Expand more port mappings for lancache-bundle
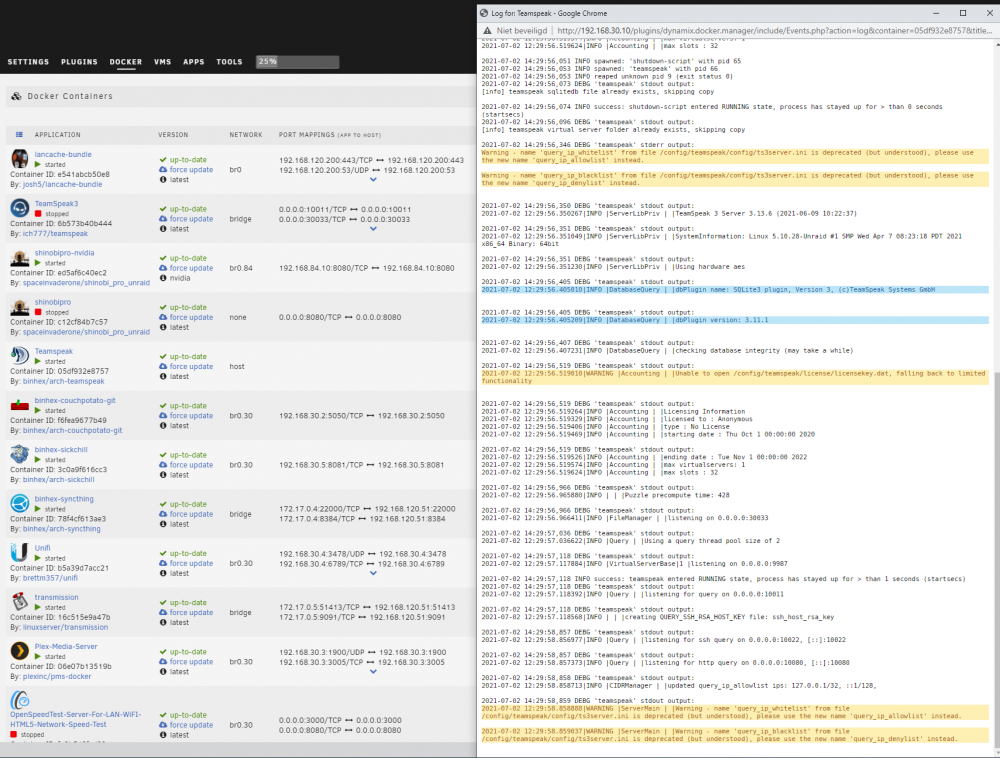The width and height of the screenshot is (1000, 758). (373, 180)
